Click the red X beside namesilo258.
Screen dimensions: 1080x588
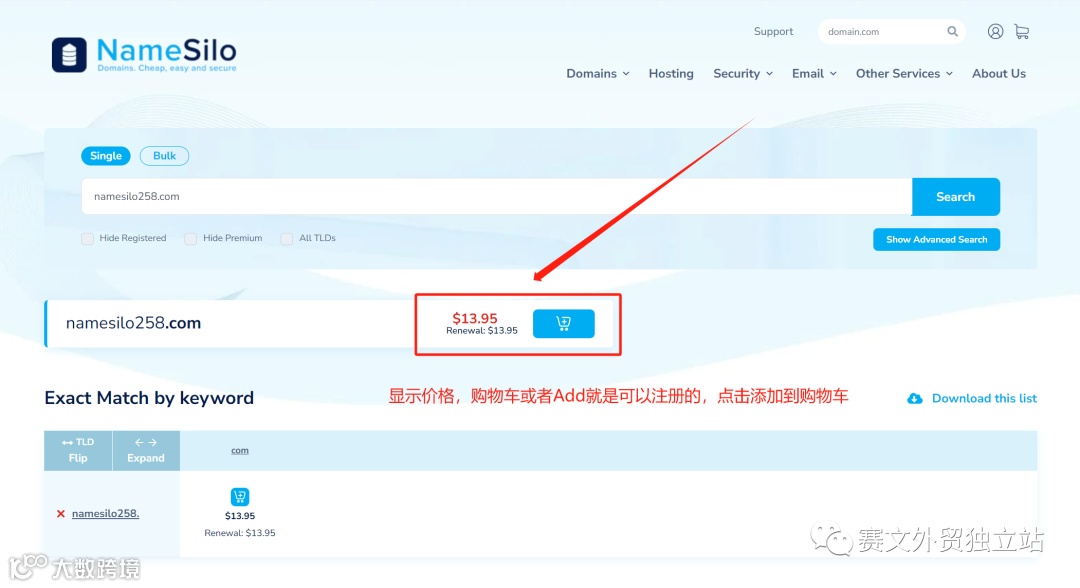pyautogui.click(x=61, y=514)
